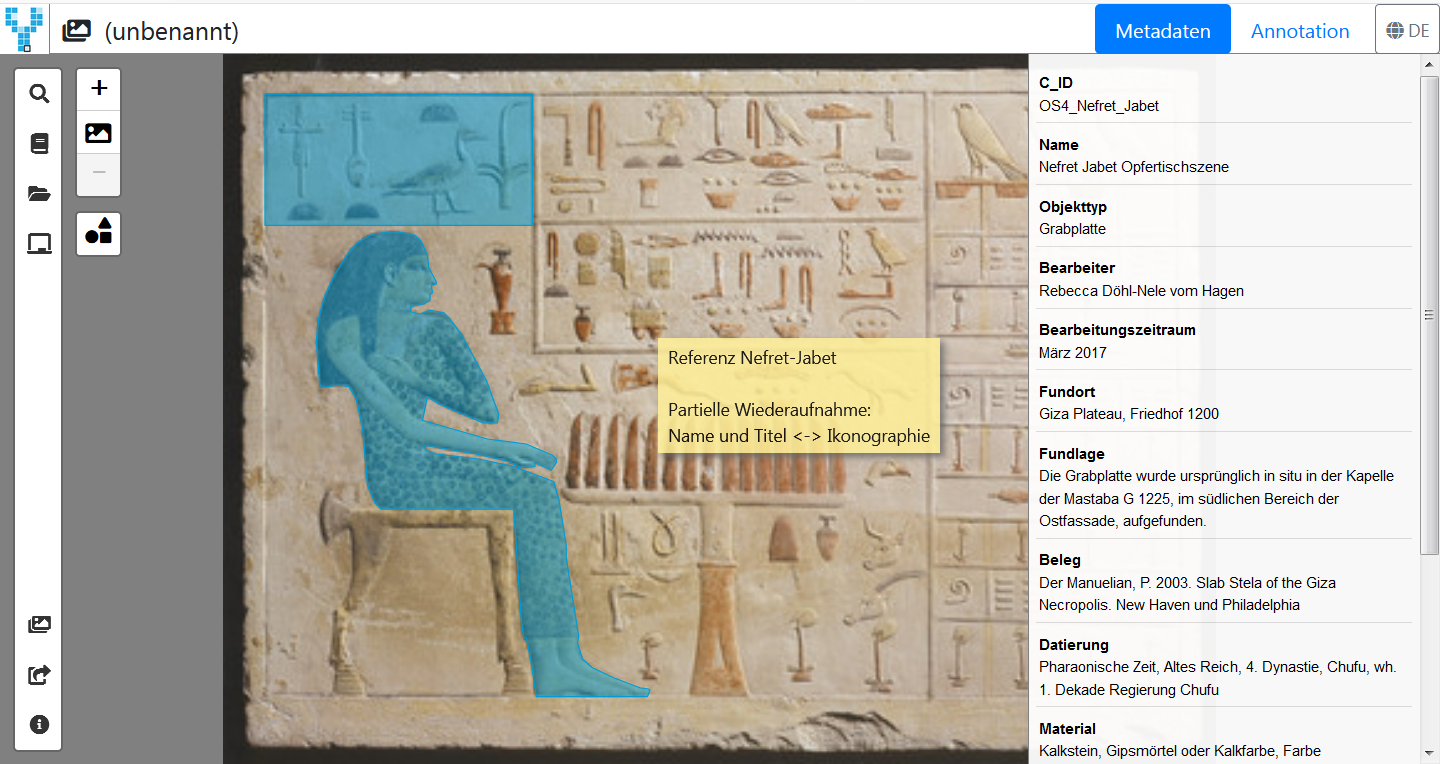Switch to the Annotation tab
1440x764 pixels.
point(1300,30)
